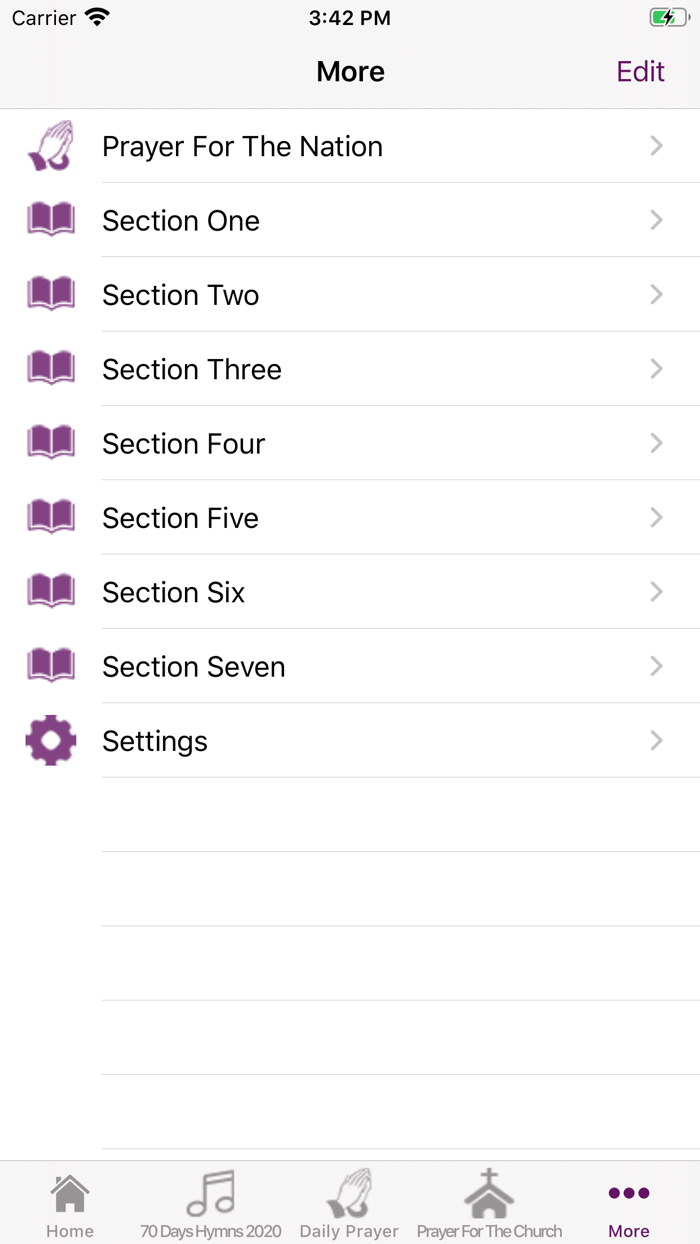The image size is (700, 1244).
Task: Tap the chevron on the Settings row
Action: pos(657,740)
